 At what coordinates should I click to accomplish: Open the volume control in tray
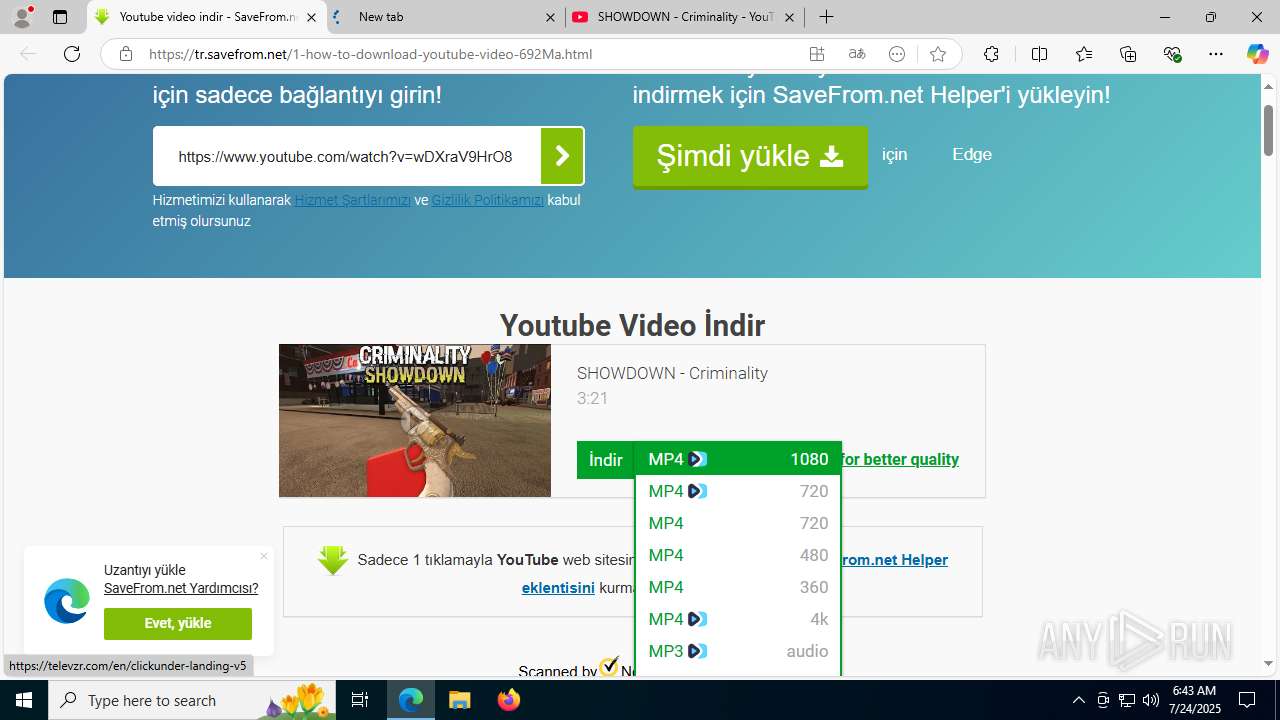pyautogui.click(x=1151, y=700)
